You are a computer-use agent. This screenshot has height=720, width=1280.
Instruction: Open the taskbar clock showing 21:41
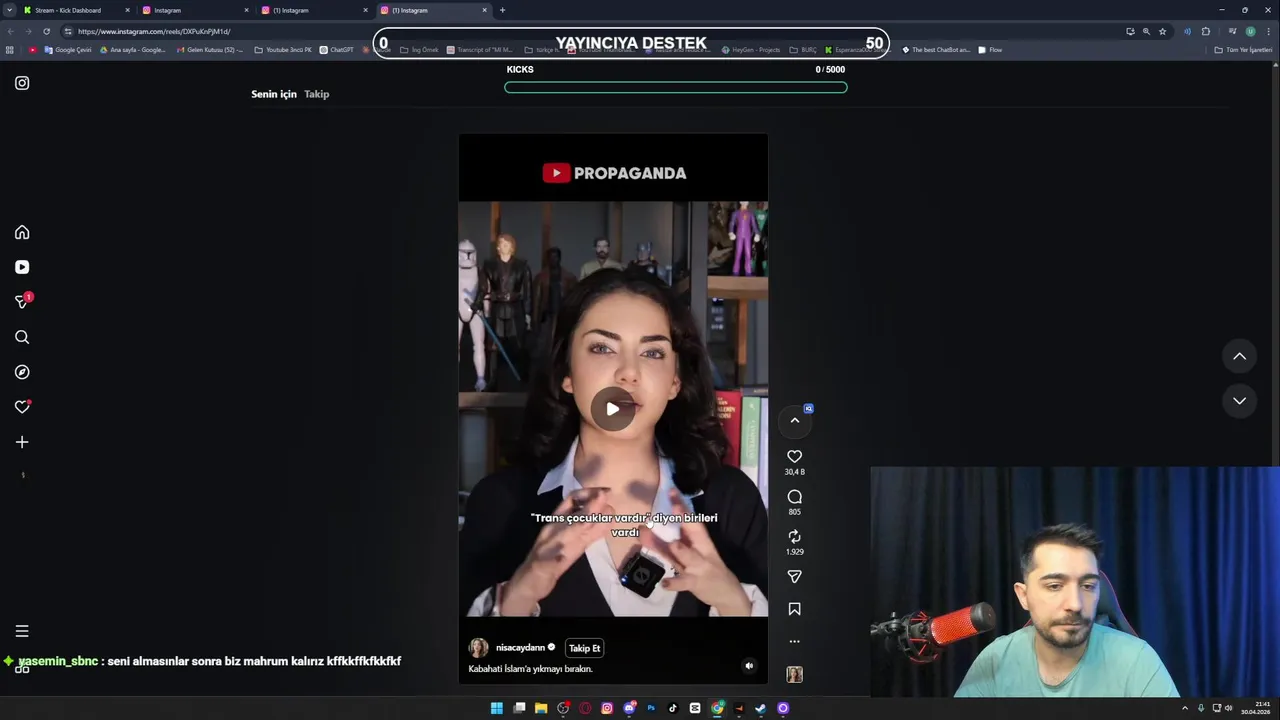(1257, 708)
